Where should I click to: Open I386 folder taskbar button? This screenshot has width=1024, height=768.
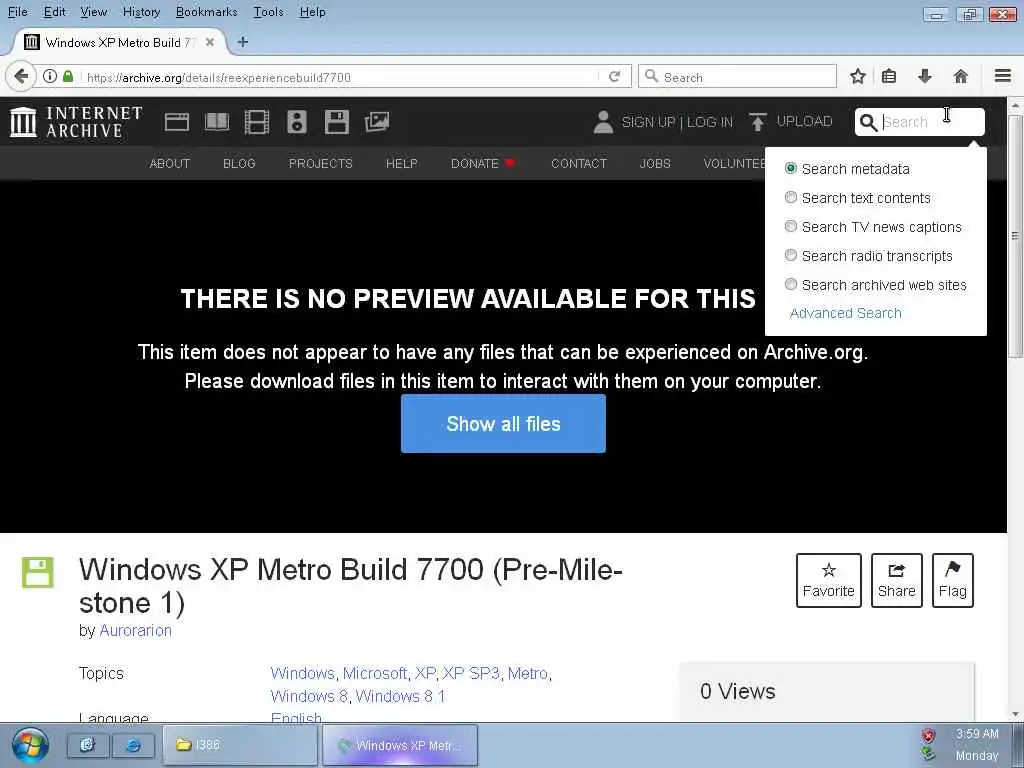click(x=240, y=744)
